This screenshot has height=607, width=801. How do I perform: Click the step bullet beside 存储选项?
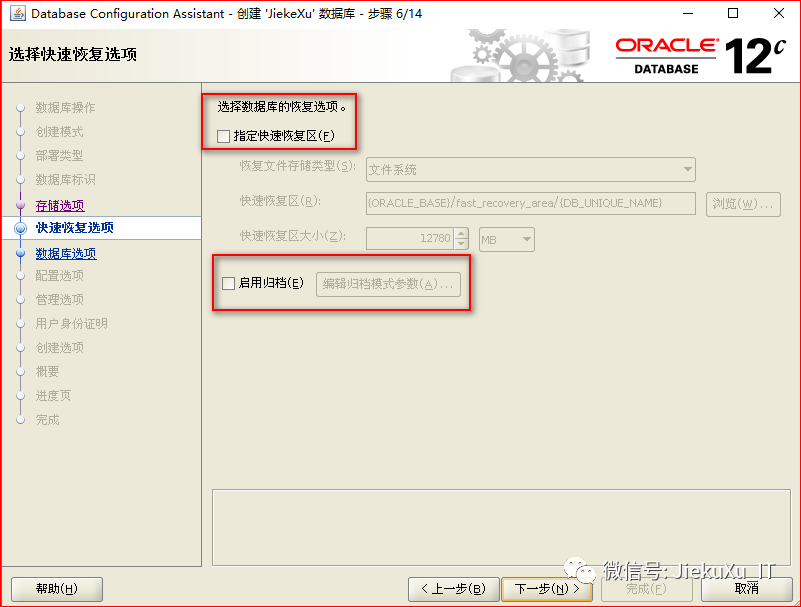(x=20, y=205)
